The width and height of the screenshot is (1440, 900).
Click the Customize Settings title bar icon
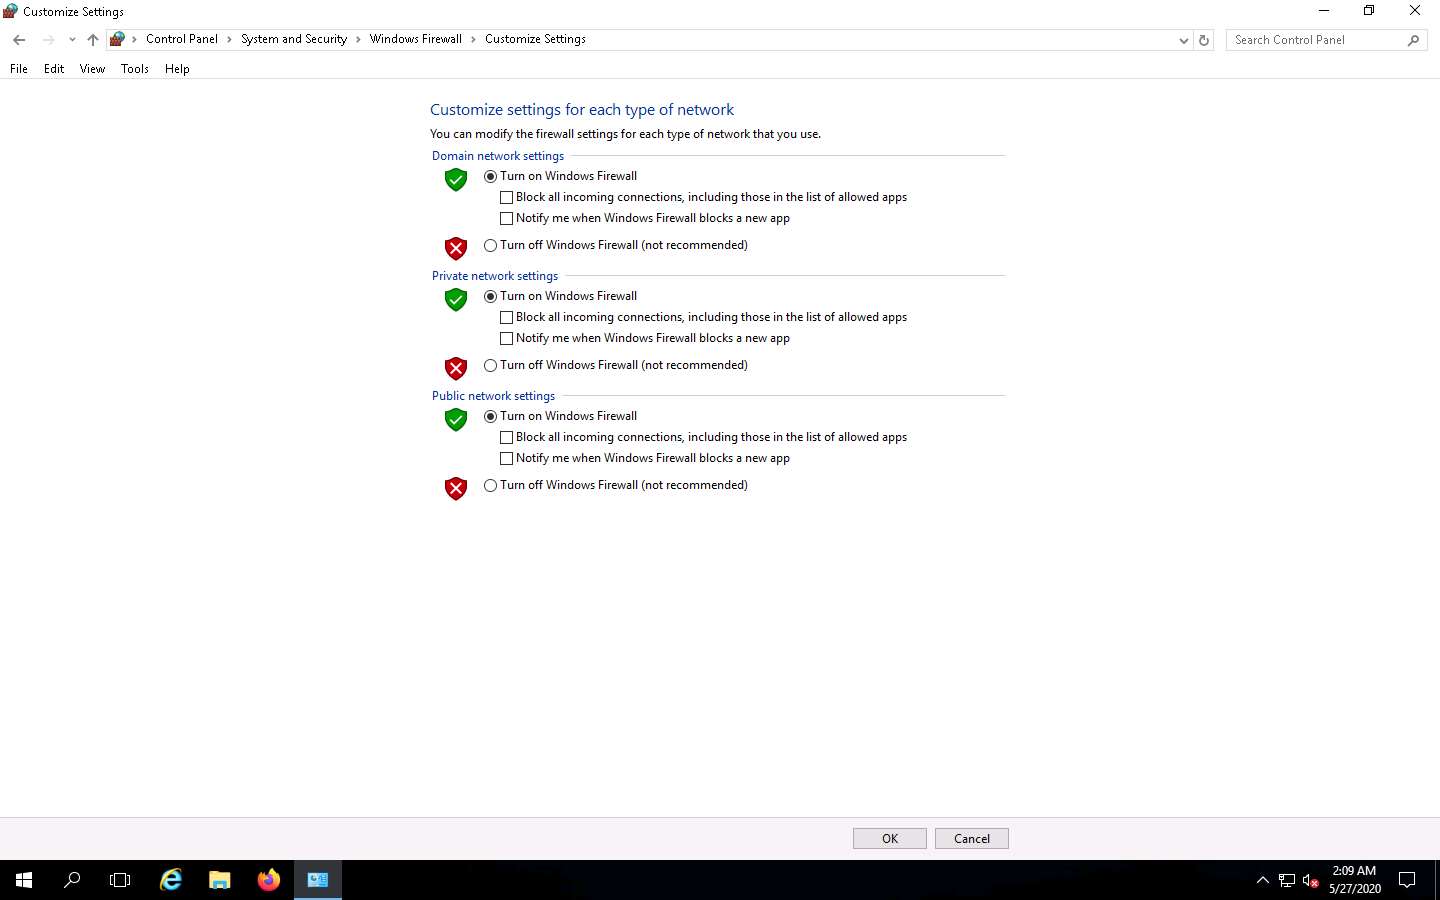click(x=10, y=11)
